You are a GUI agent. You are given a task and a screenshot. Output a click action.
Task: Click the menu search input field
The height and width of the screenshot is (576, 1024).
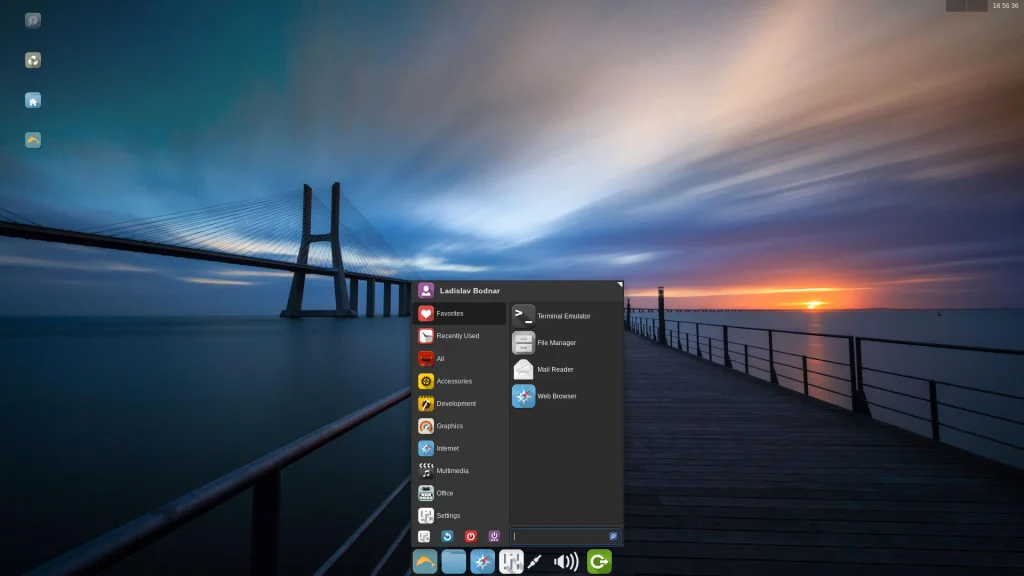(560, 537)
